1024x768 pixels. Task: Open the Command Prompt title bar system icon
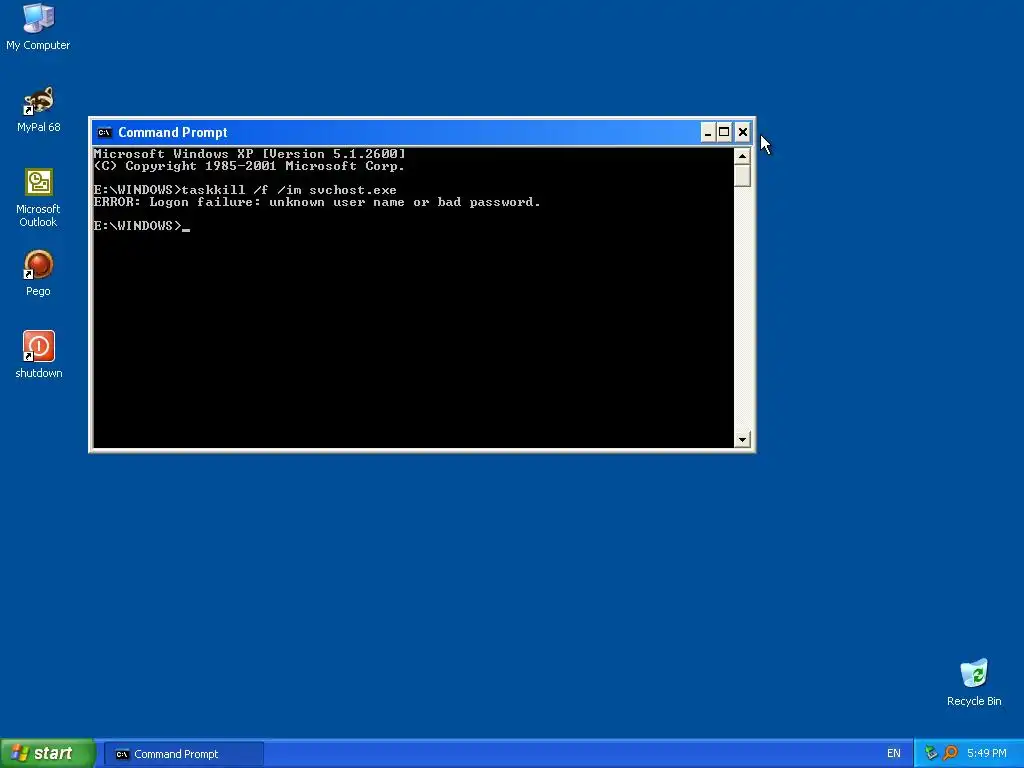pos(104,133)
